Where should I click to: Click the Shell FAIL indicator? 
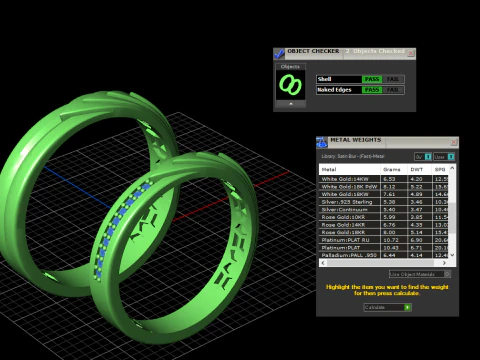[393, 79]
